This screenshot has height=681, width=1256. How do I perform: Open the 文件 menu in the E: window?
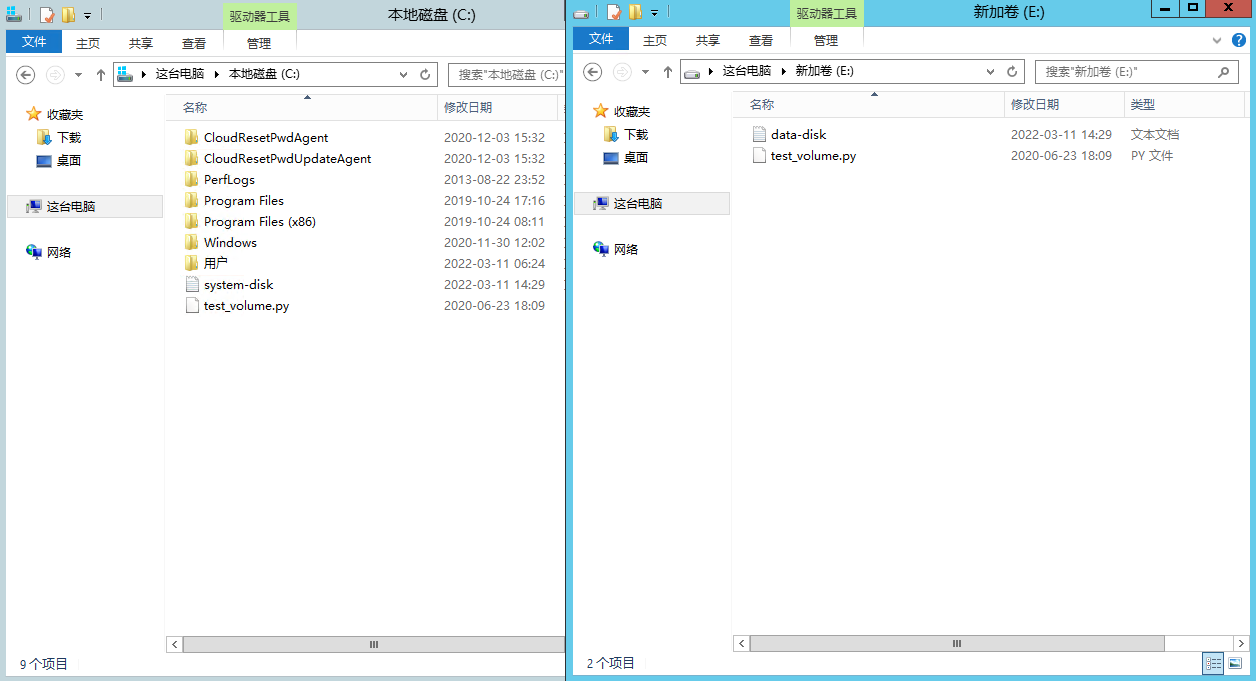coord(601,39)
